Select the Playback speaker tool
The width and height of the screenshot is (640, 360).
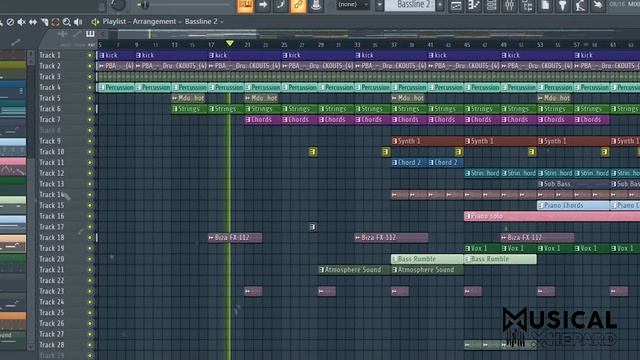pos(78,22)
